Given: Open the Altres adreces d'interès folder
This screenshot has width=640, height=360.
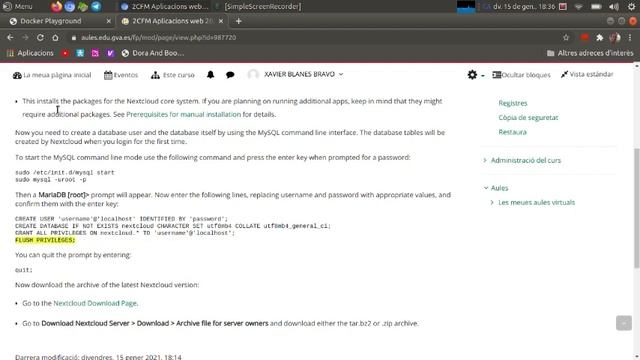Looking at the screenshot, I should 590,53.
